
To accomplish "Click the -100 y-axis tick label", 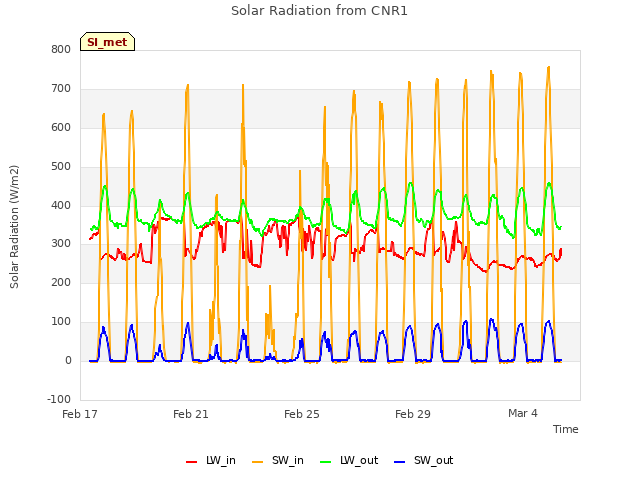I will coord(59,399).
